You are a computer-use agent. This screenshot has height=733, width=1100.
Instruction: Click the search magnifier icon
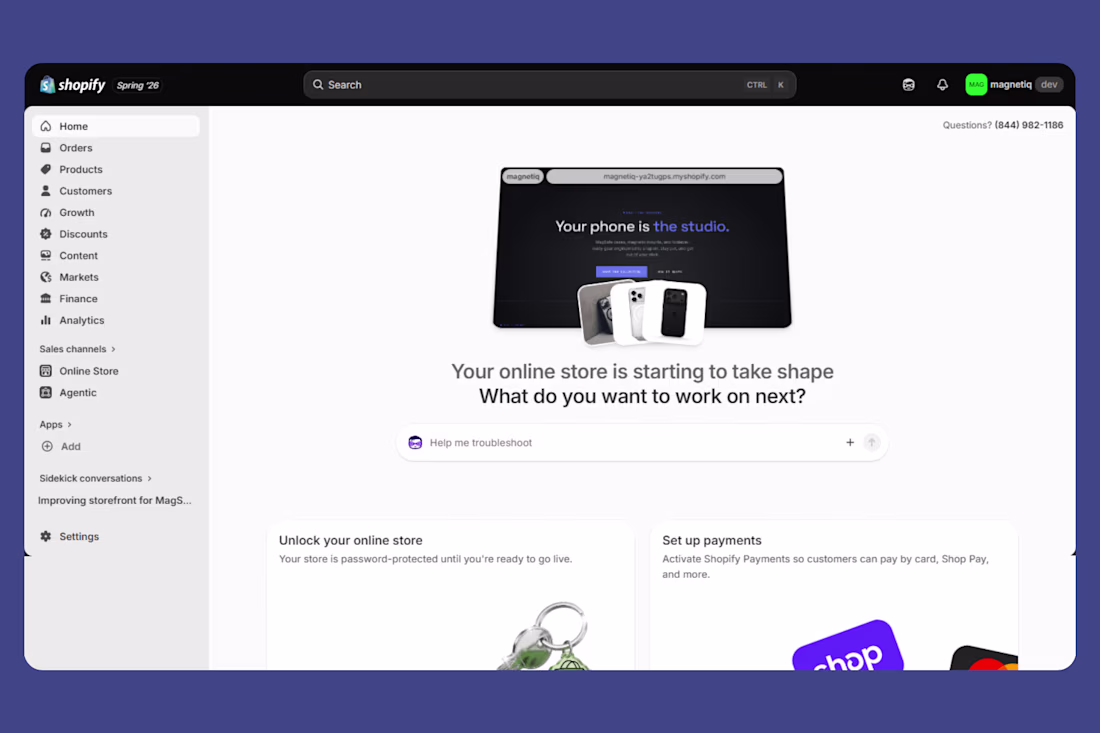(318, 85)
